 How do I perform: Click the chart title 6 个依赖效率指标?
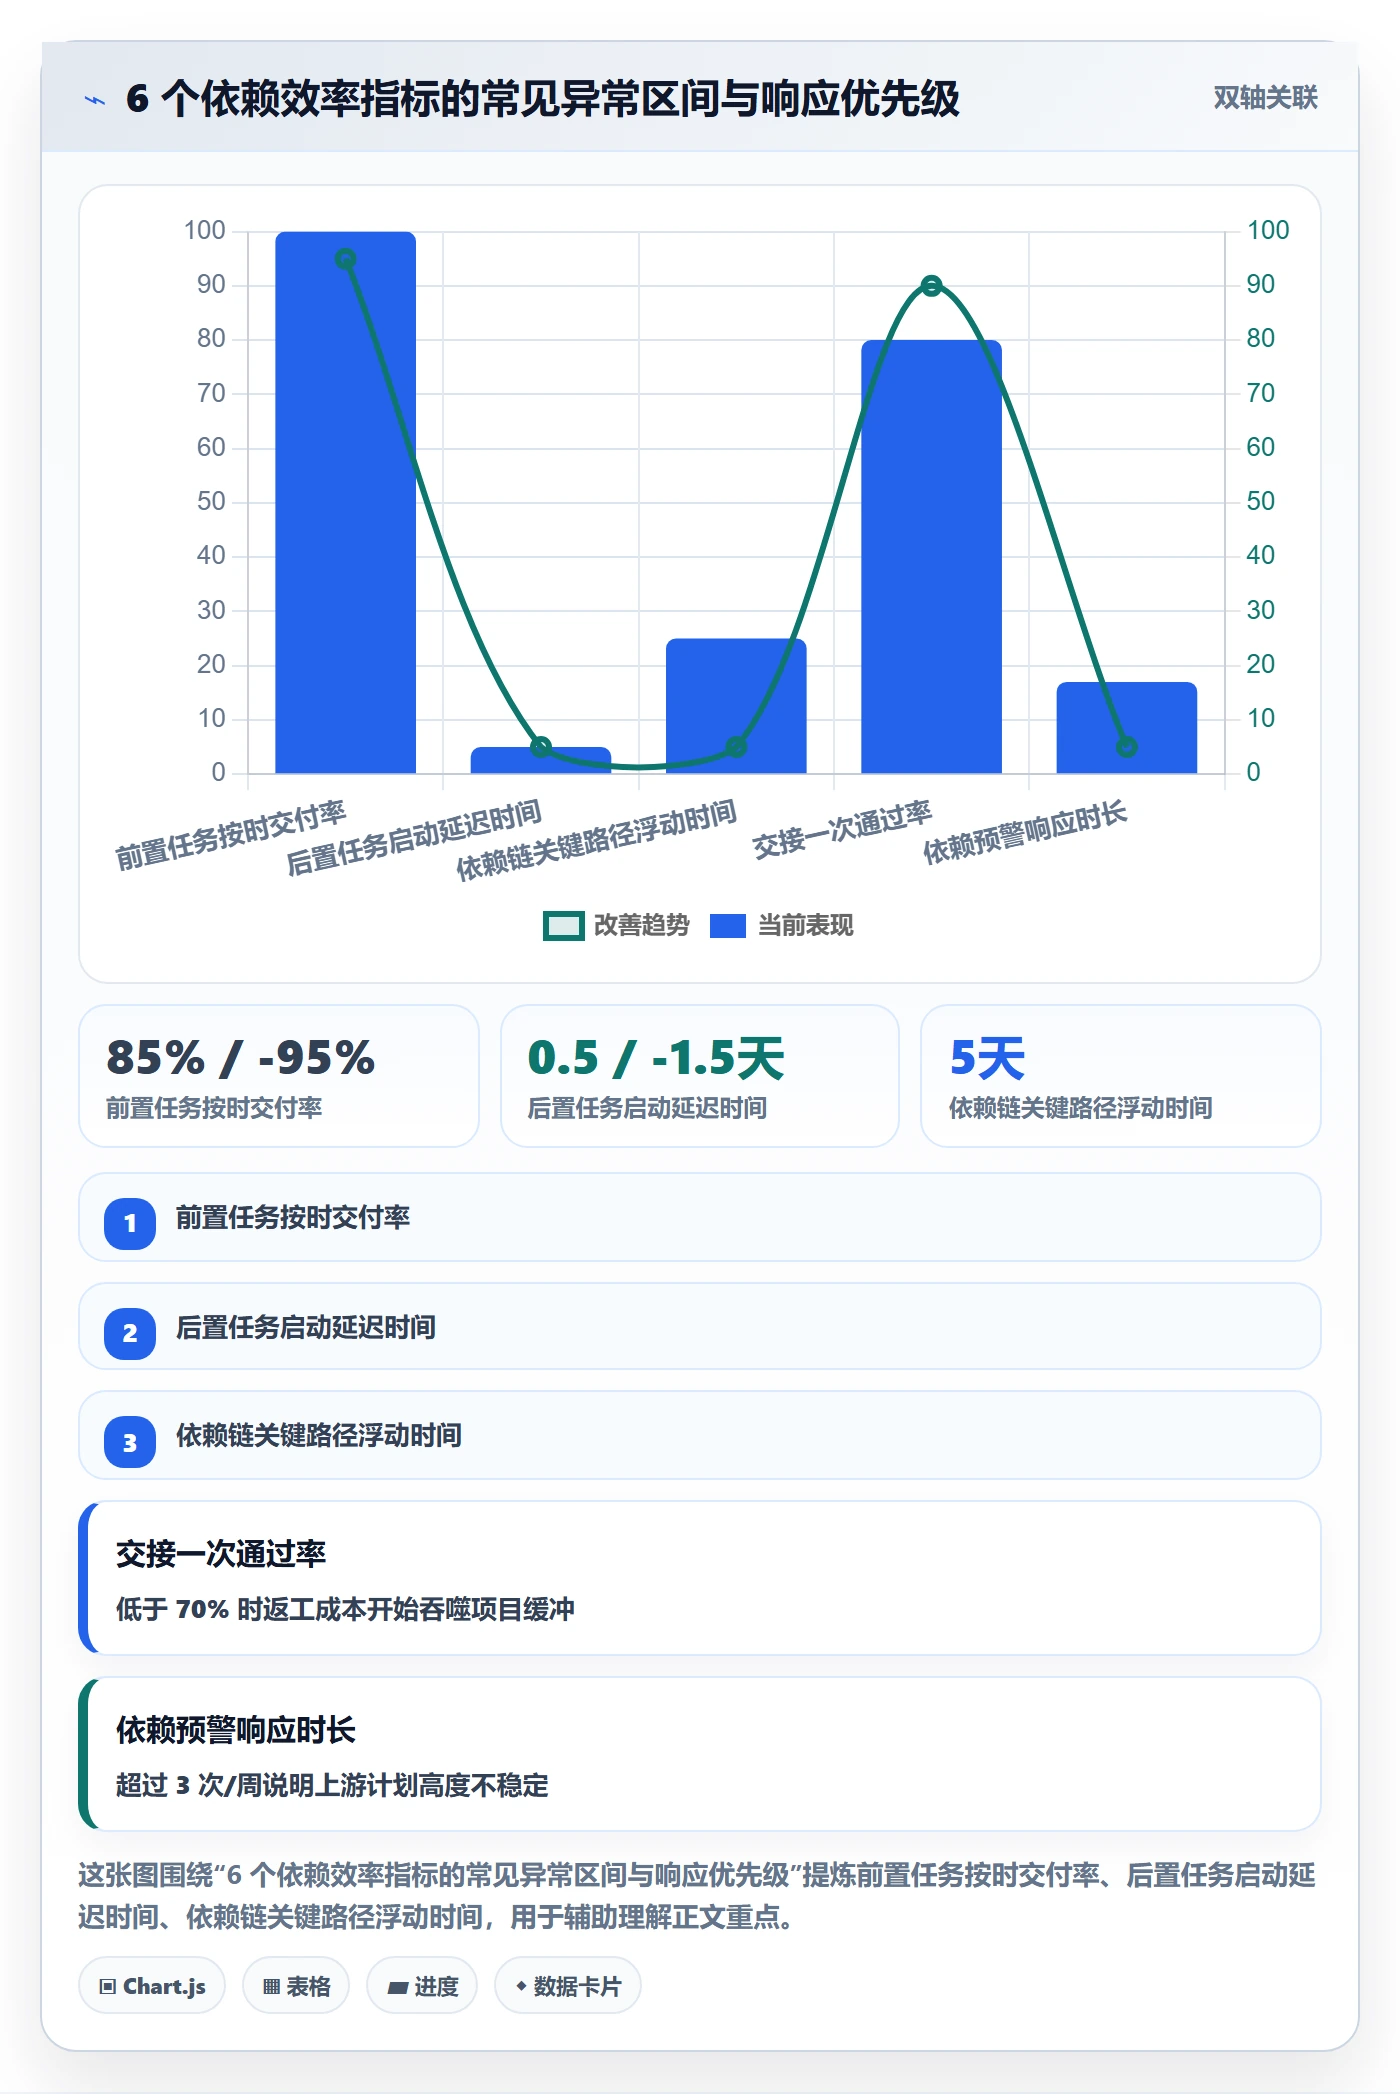pos(542,98)
